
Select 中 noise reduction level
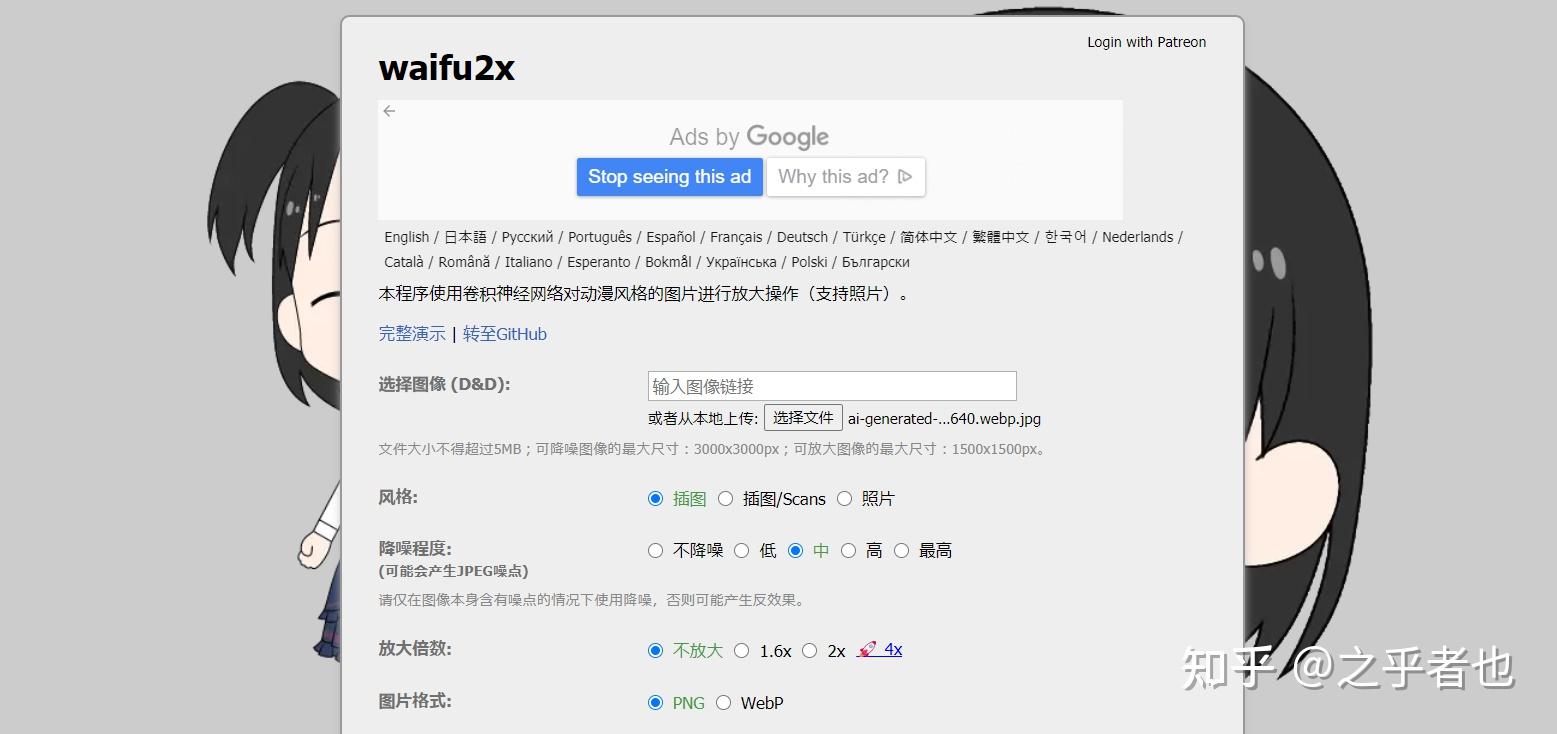tap(796, 550)
